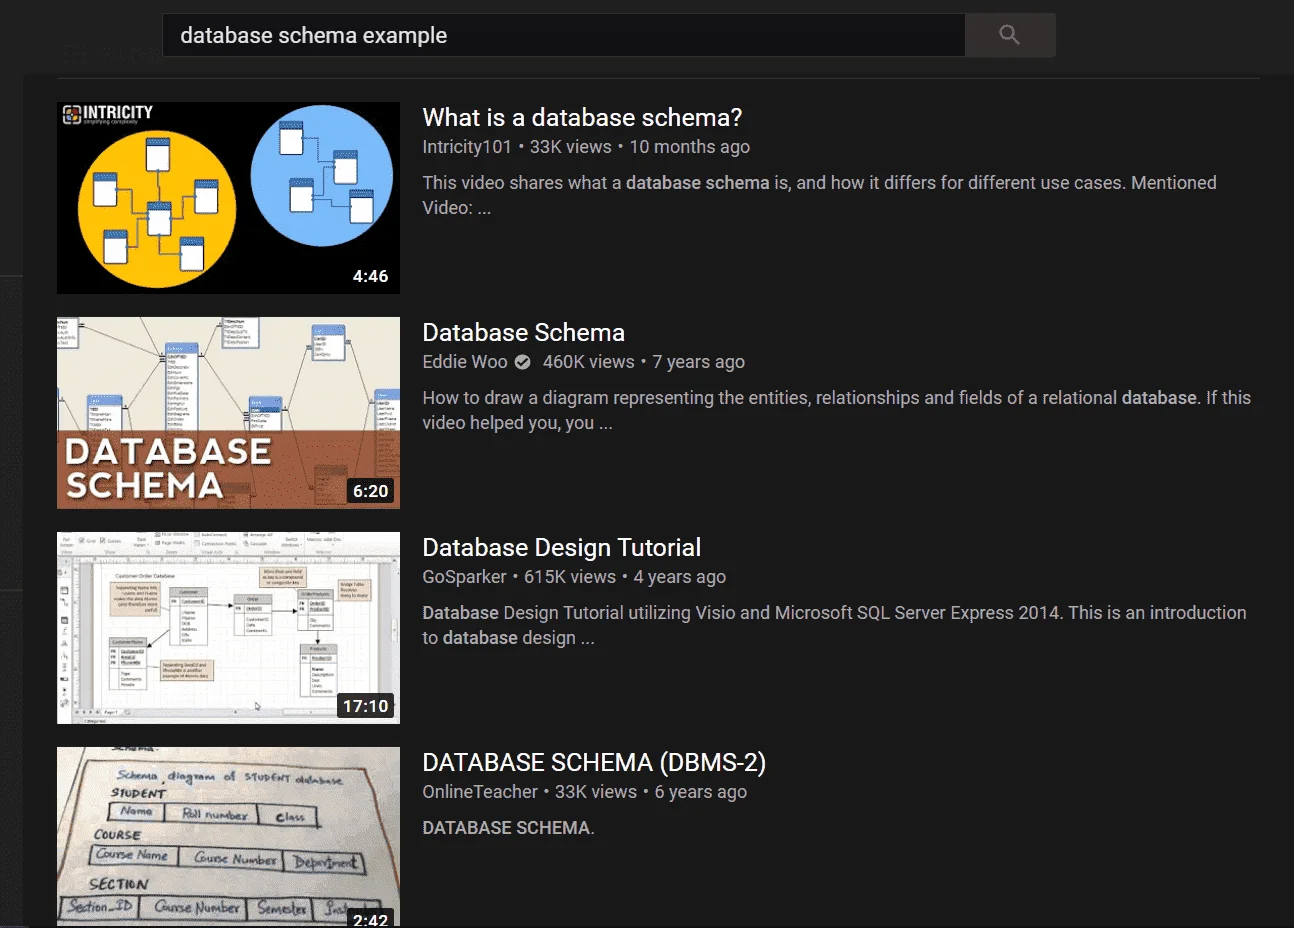Click '460K views' text
The width and height of the screenshot is (1294, 928).
click(588, 362)
